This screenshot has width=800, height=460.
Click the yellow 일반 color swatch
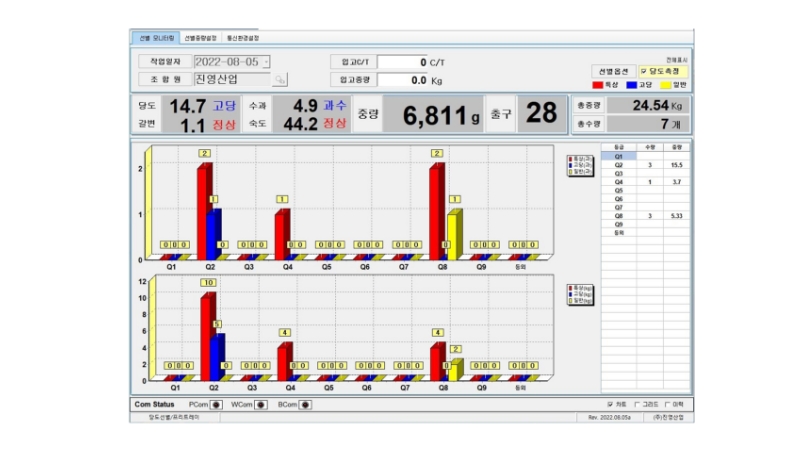click(x=666, y=85)
